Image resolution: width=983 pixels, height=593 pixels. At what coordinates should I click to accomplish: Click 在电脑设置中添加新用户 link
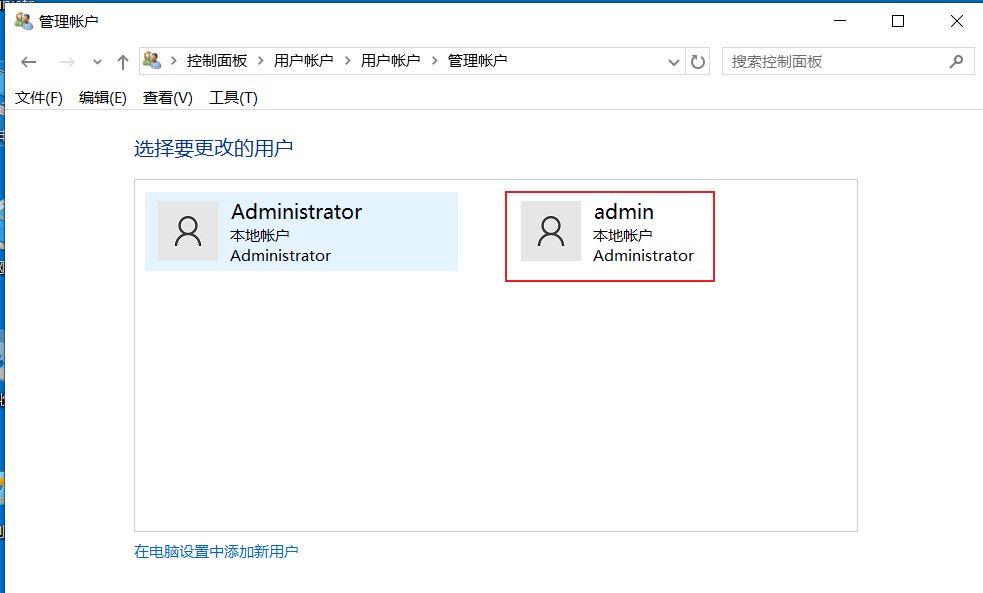(x=216, y=551)
